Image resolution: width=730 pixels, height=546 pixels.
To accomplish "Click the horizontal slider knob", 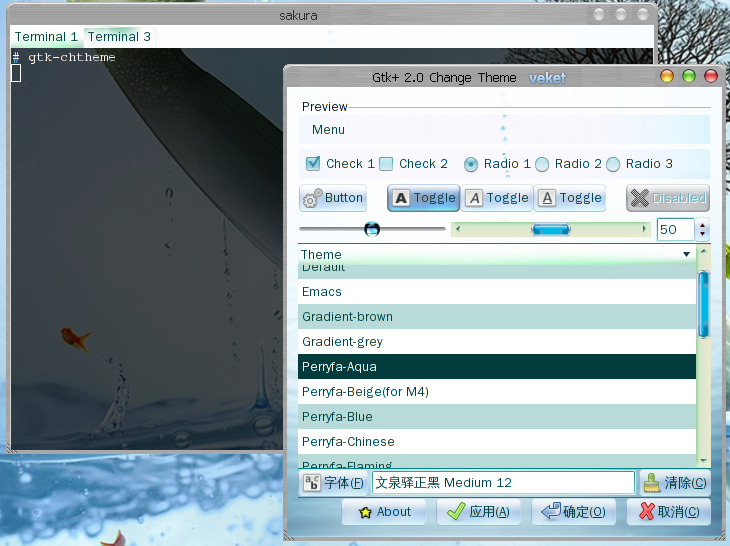I will [x=372, y=229].
